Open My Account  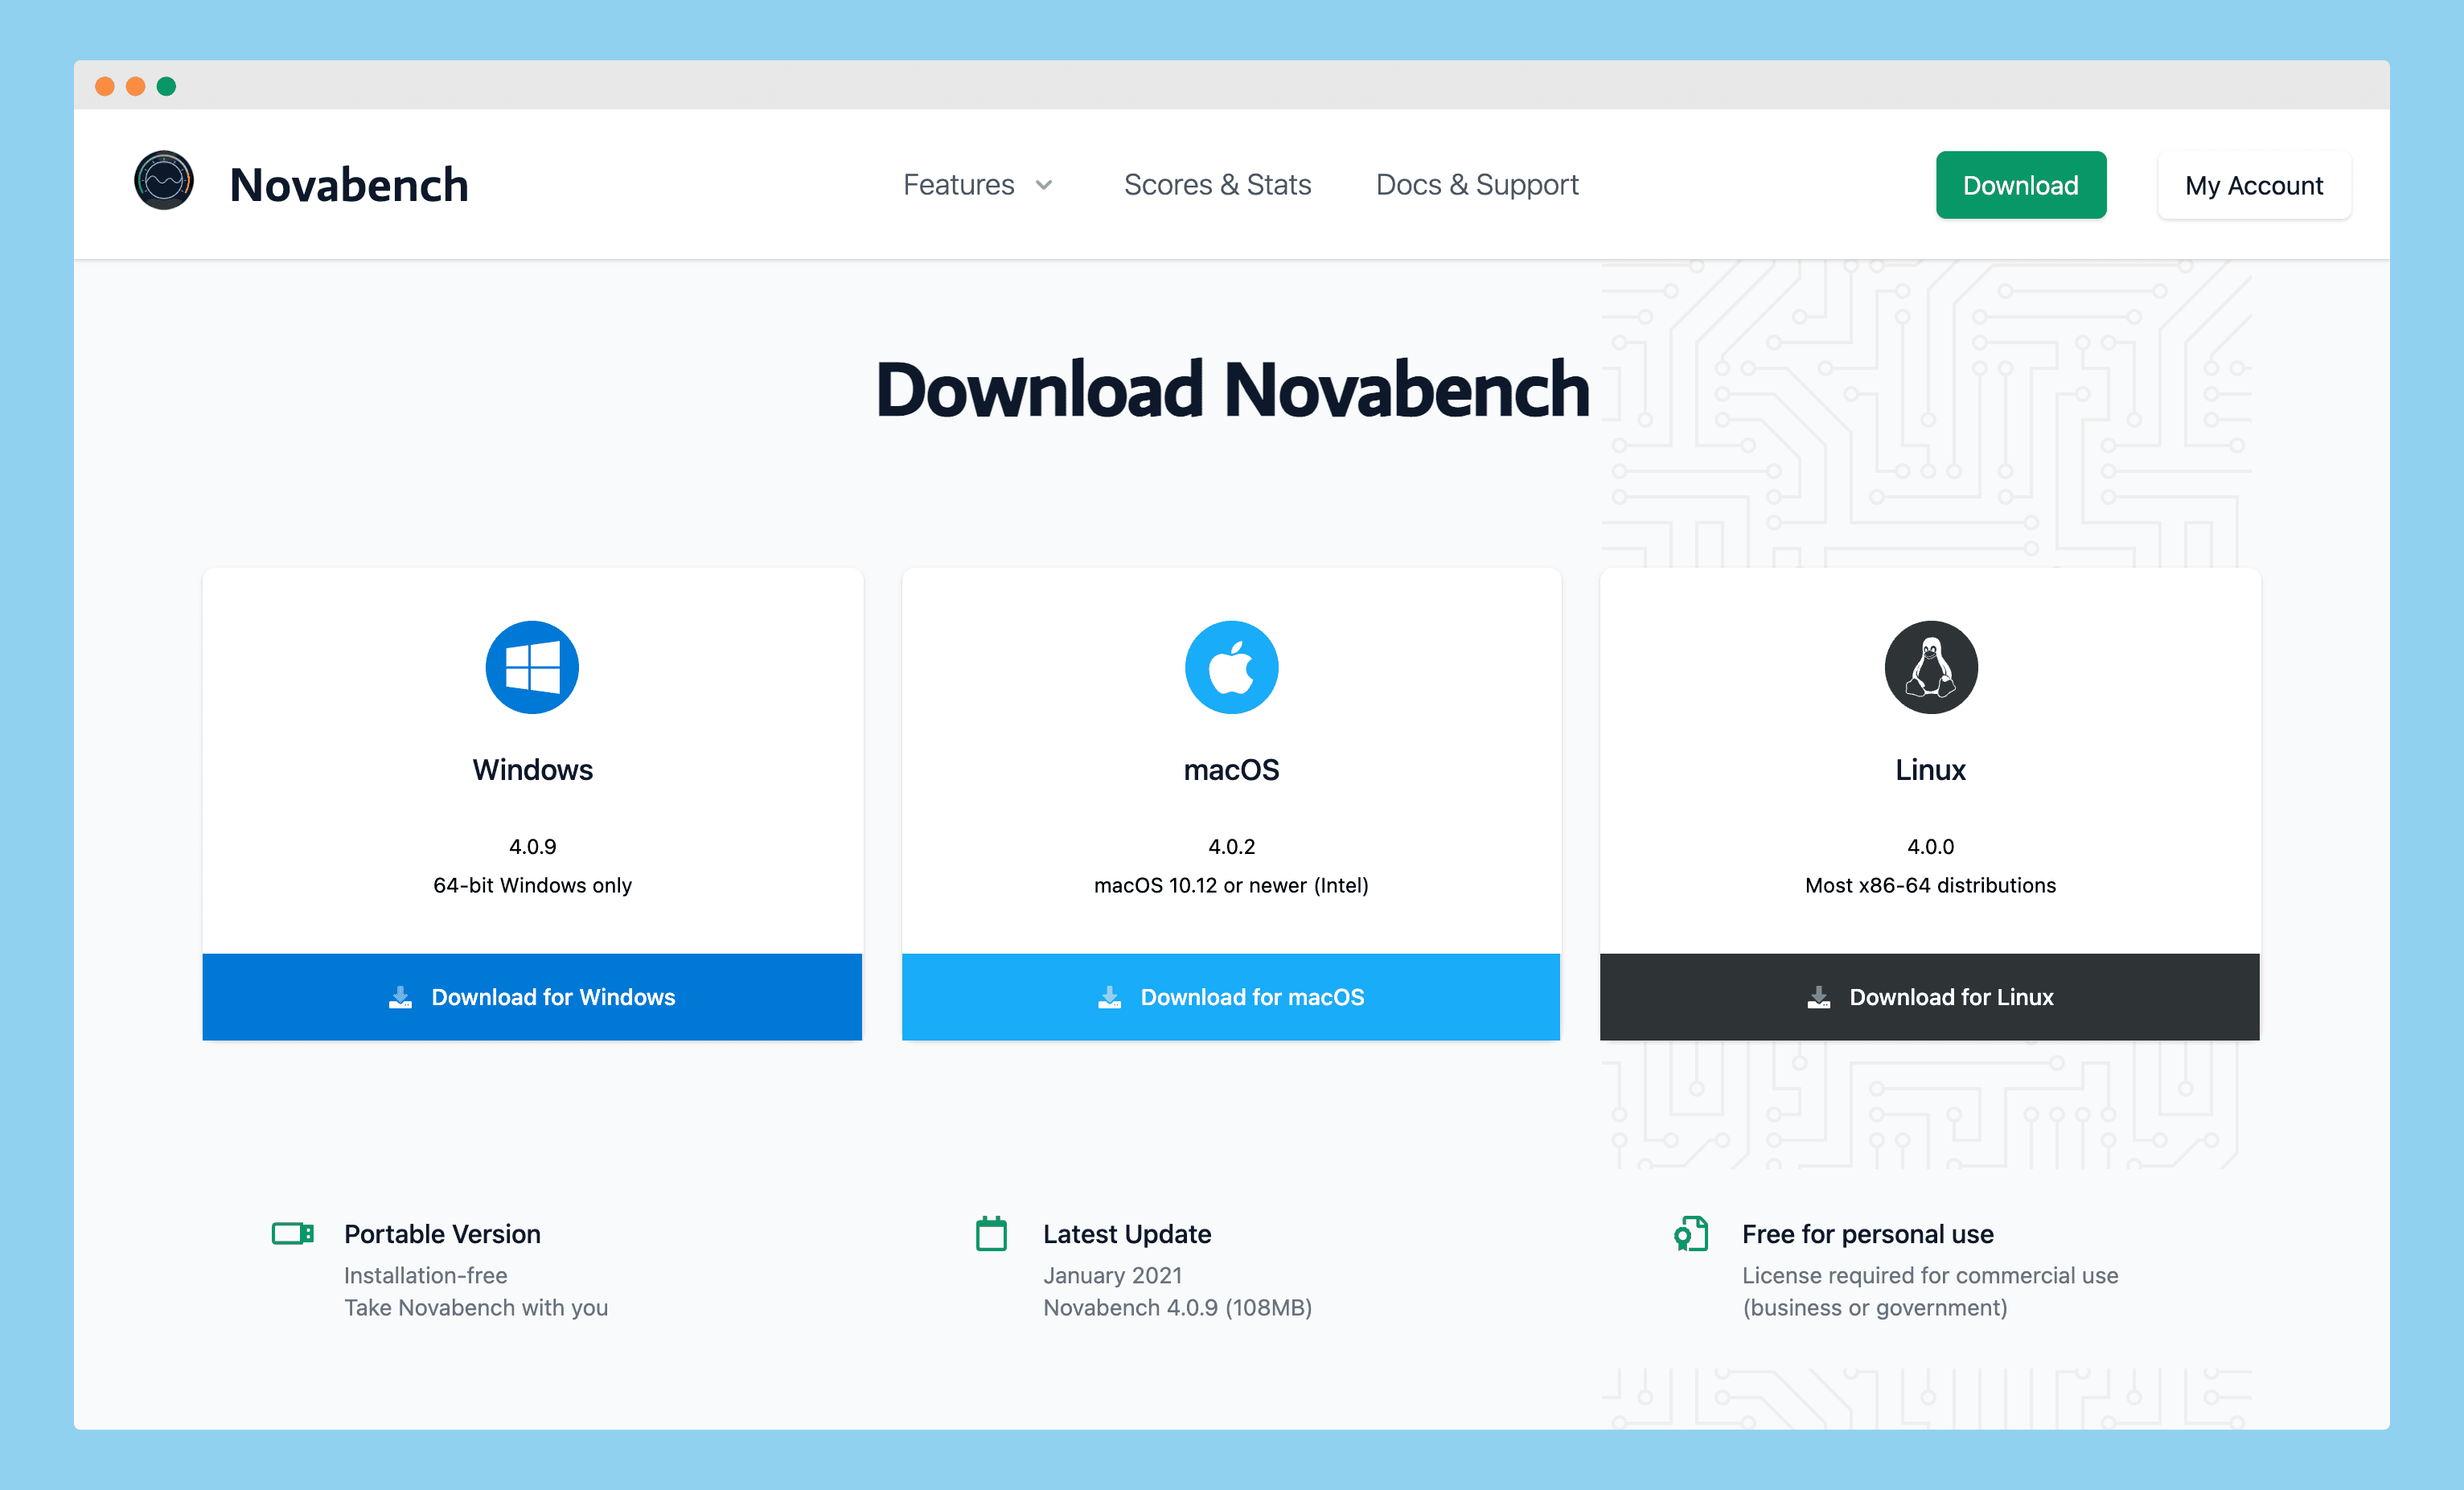2253,185
